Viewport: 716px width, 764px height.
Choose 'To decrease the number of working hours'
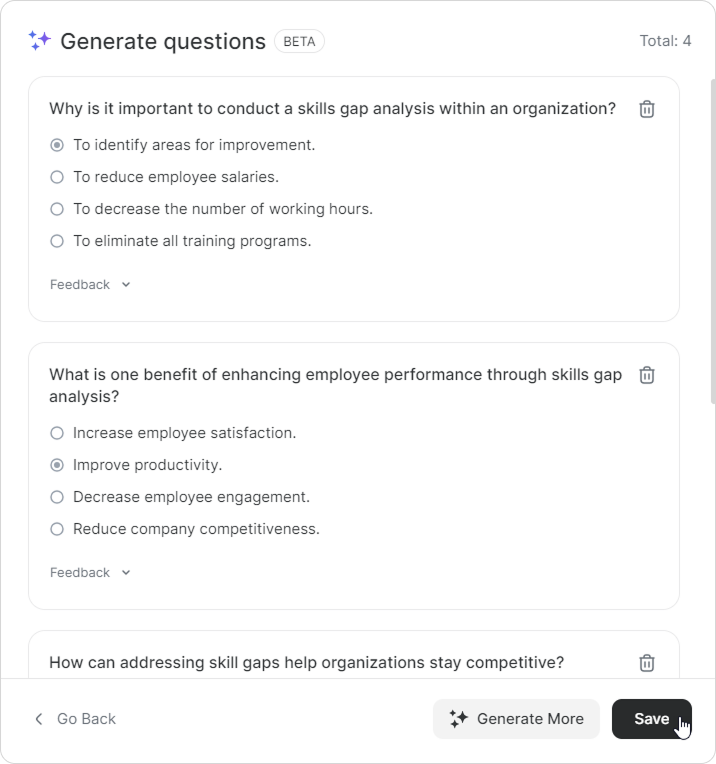point(57,209)
